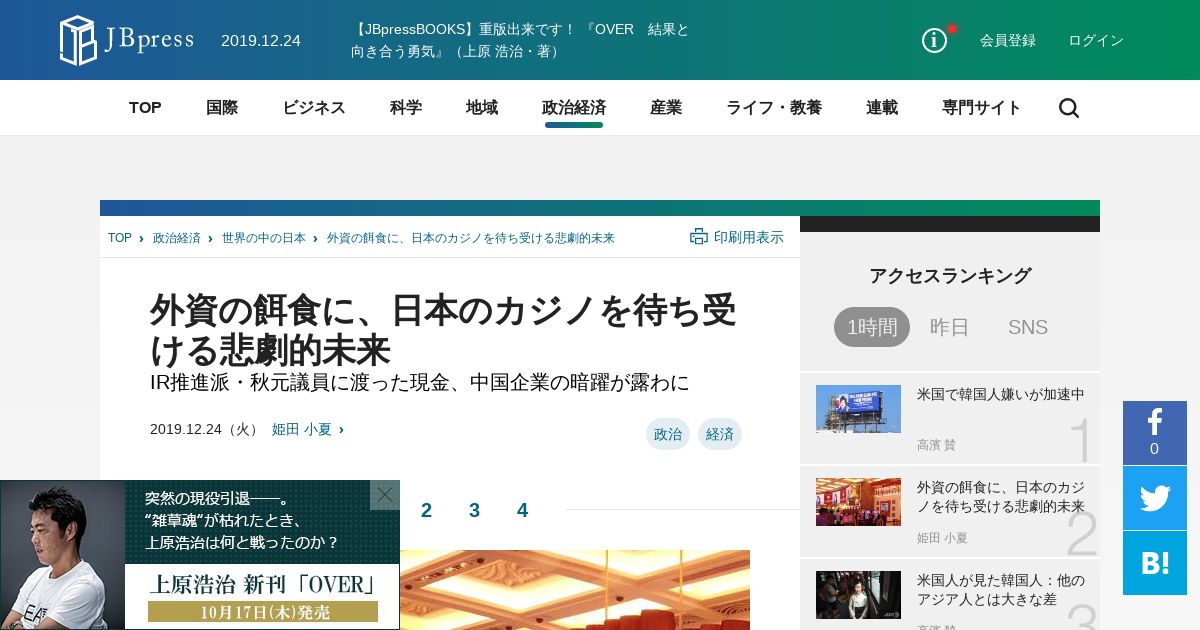This screenshot has height=630, width=1200.
Task: Click the アクセスランキング heading
Action: tap(950, 276)
